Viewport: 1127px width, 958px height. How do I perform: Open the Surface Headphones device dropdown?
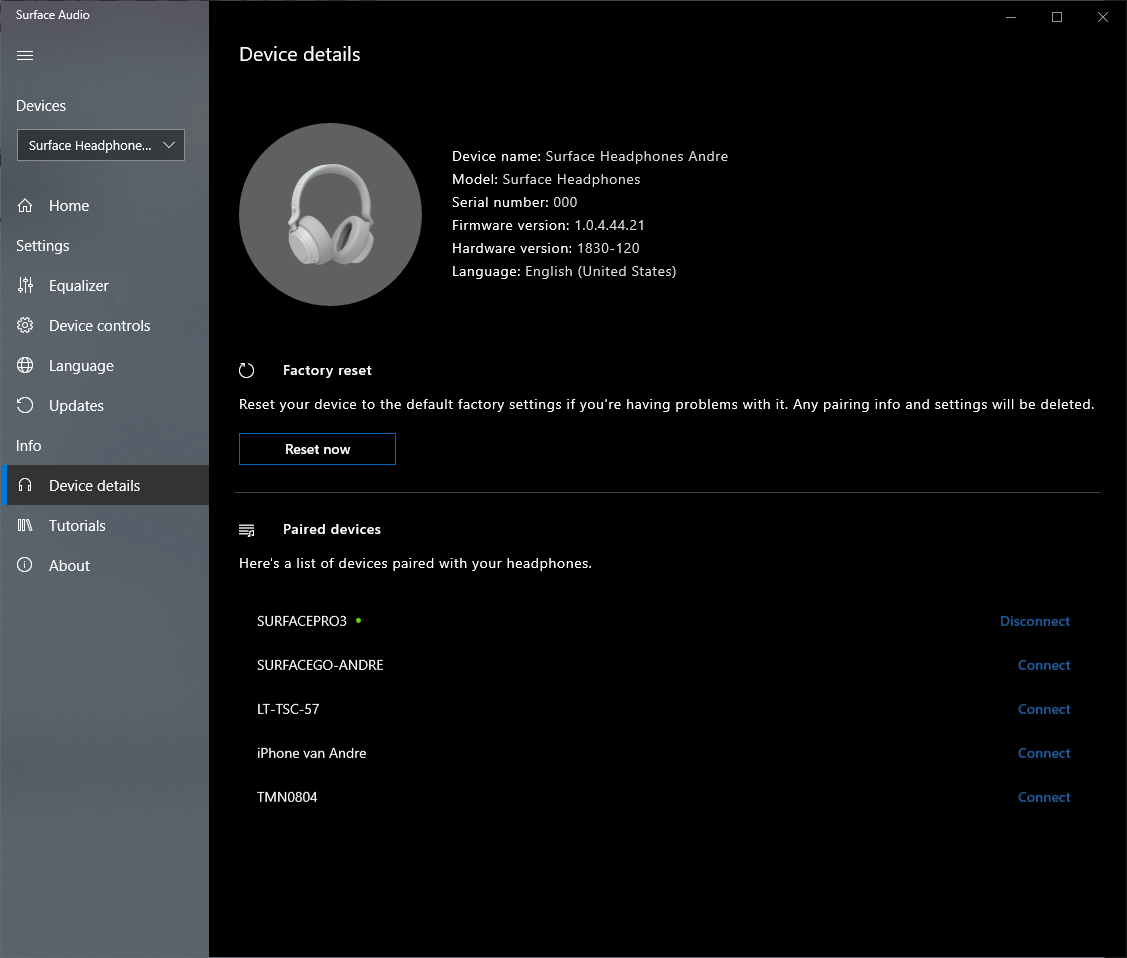pyautogui.click(x=101, y=145)
